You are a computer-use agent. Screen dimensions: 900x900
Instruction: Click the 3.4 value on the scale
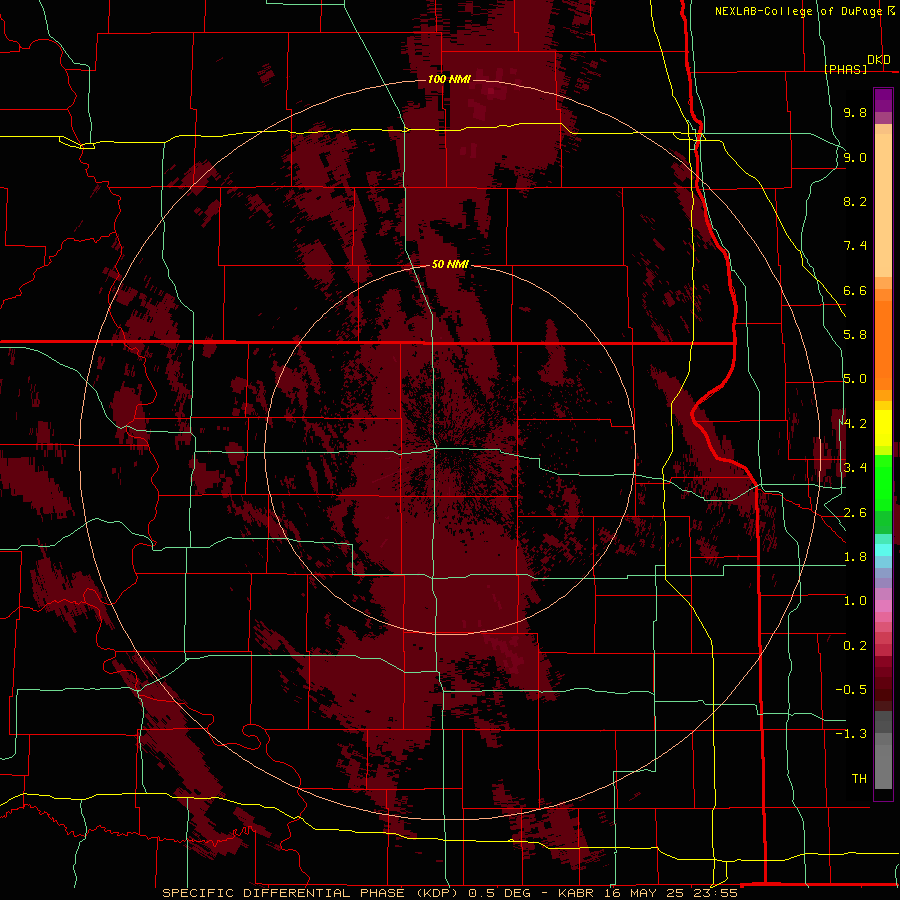click(x=855, y=468)
